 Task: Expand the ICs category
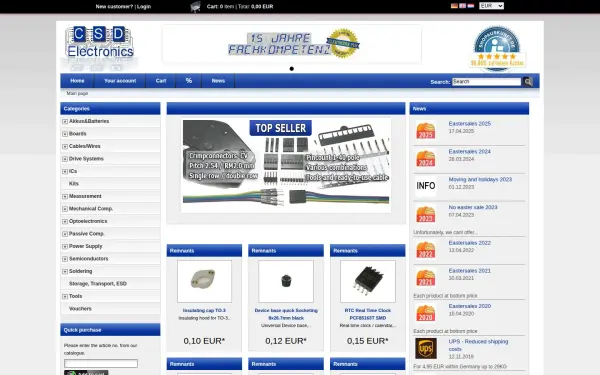[65, 171]
